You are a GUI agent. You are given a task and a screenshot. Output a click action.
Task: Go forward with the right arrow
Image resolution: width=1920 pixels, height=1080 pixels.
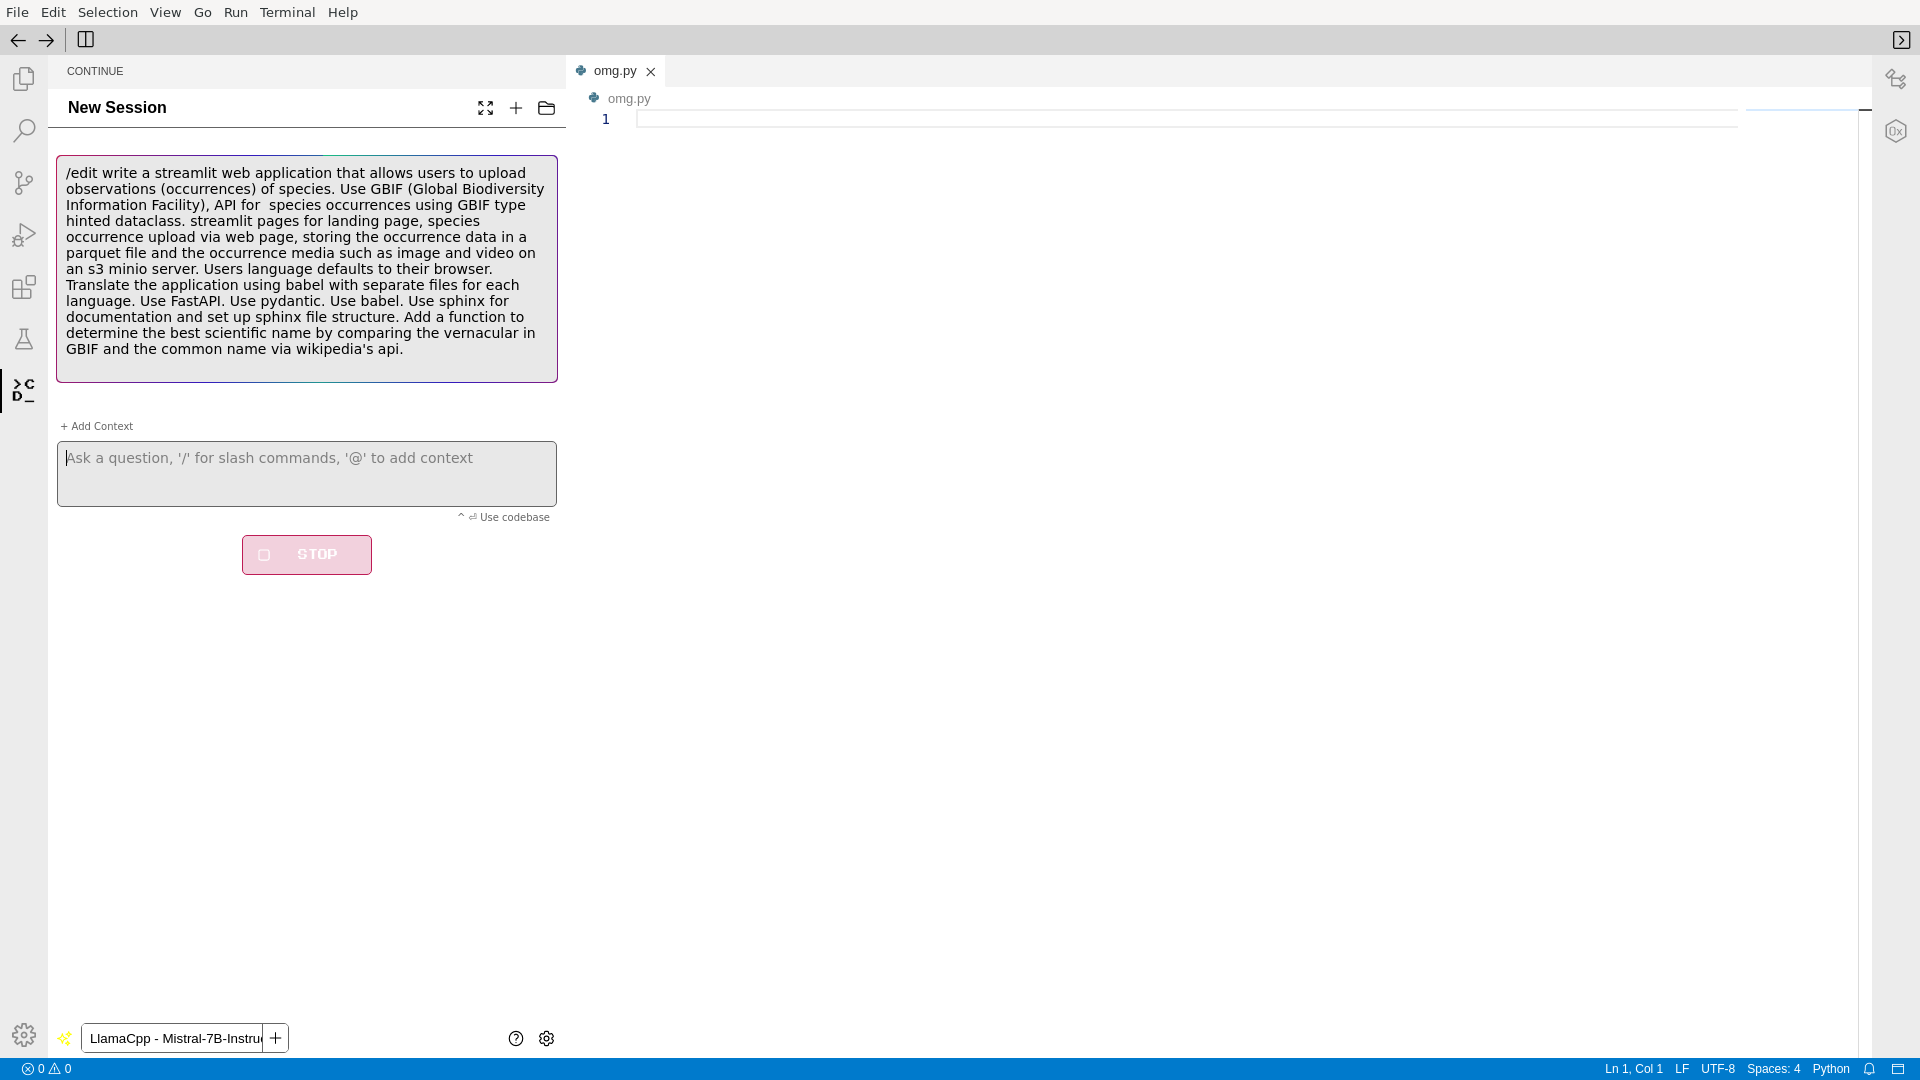tap(46, 40)
